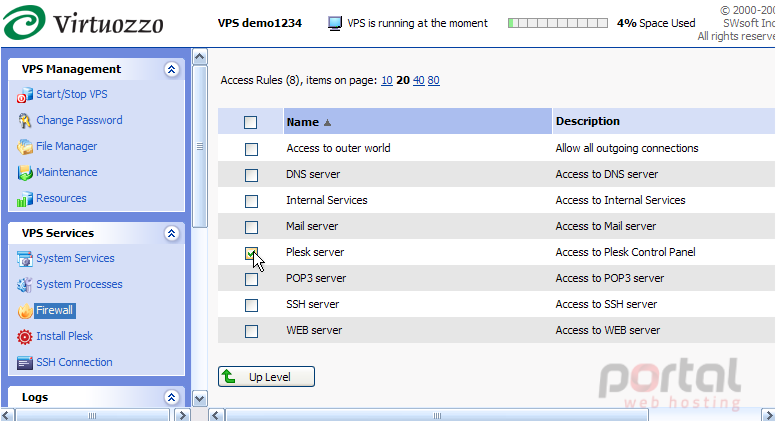Click the Name column sort arrow

(327, 123)
